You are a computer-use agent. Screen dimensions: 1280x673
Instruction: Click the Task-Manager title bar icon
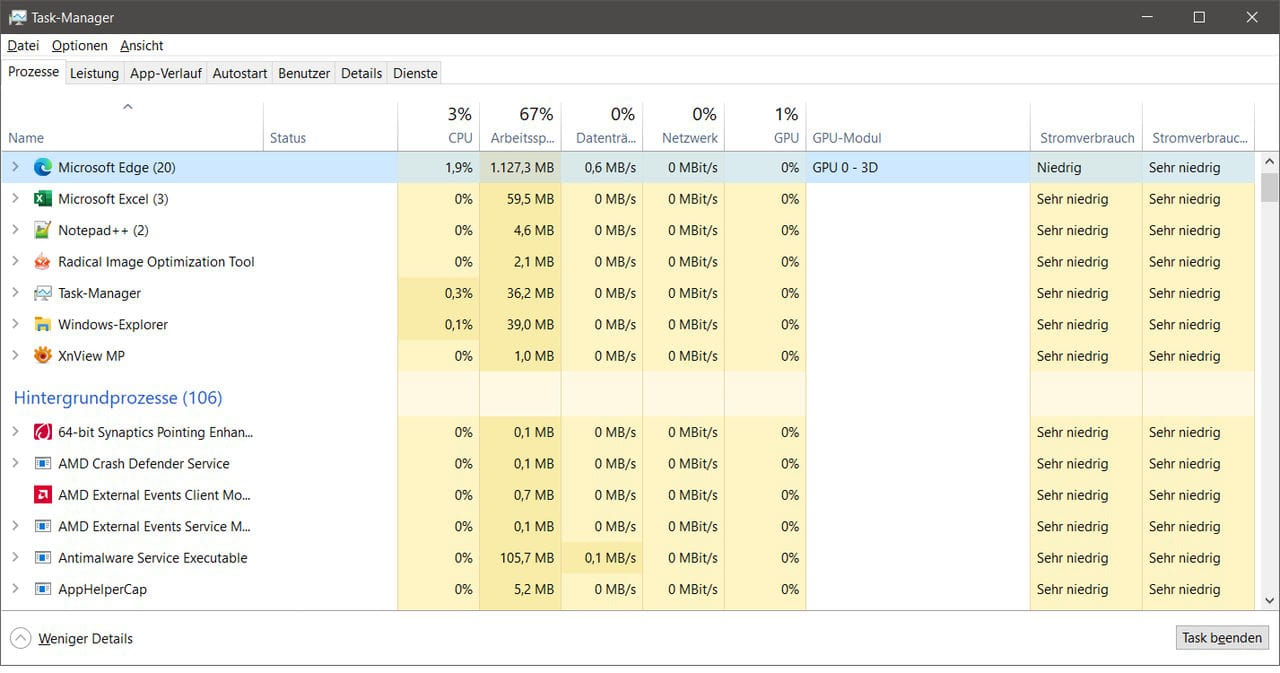pos(17,17)
